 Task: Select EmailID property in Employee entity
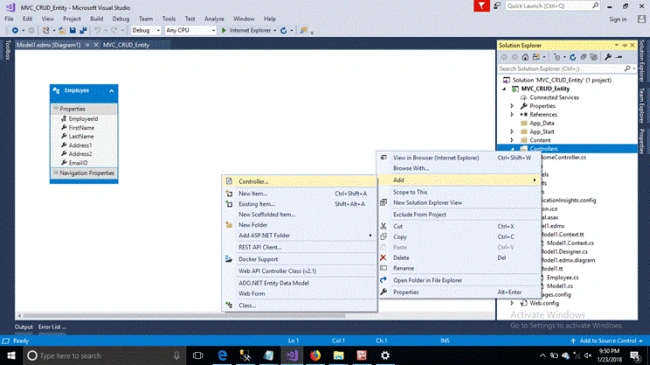[x=78, y=163]
